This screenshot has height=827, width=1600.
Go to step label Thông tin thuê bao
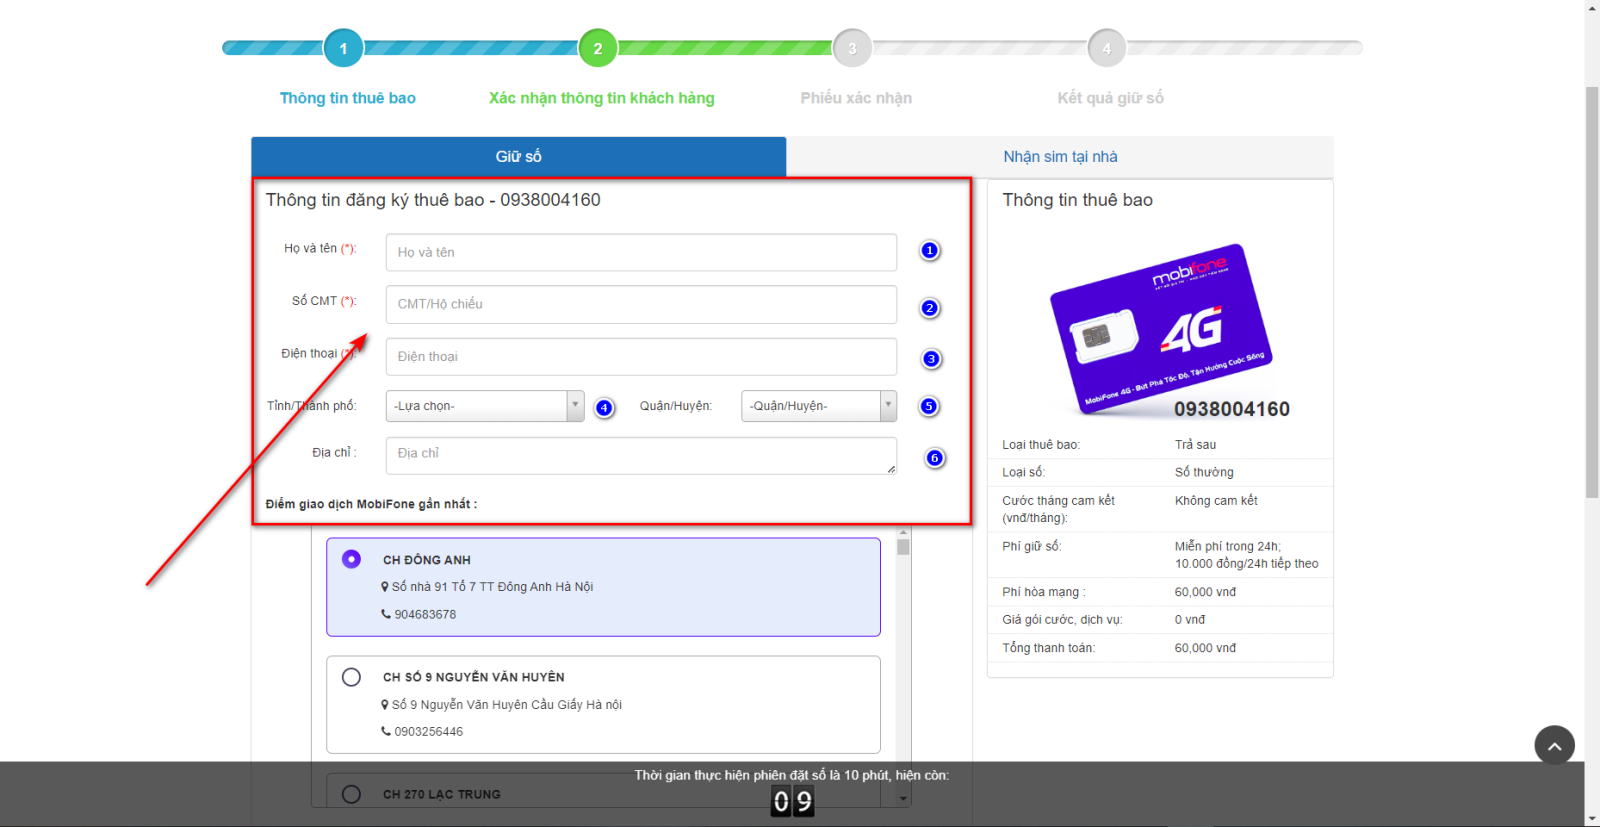point(348,98)
